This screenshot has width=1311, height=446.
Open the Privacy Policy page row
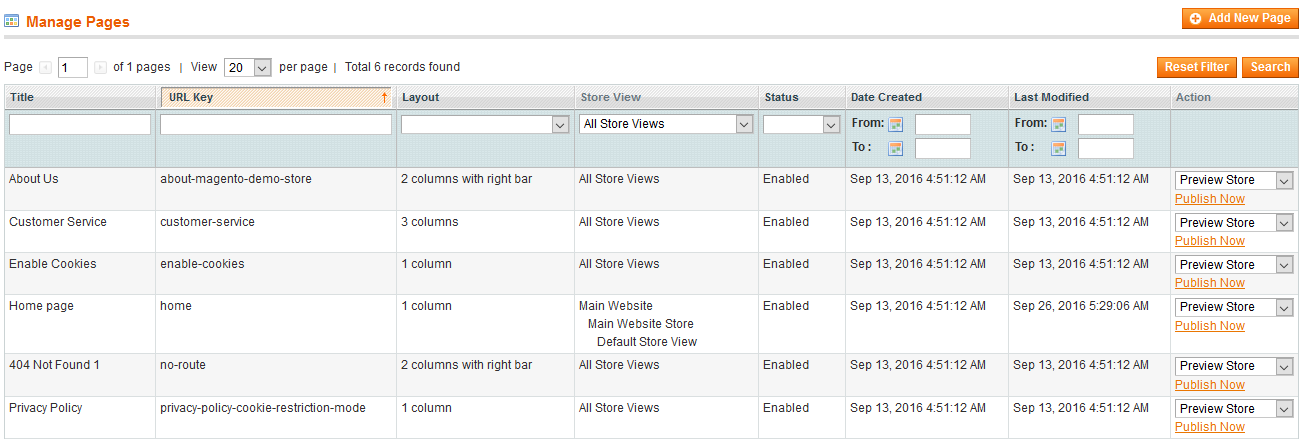[x=46, y=408]
